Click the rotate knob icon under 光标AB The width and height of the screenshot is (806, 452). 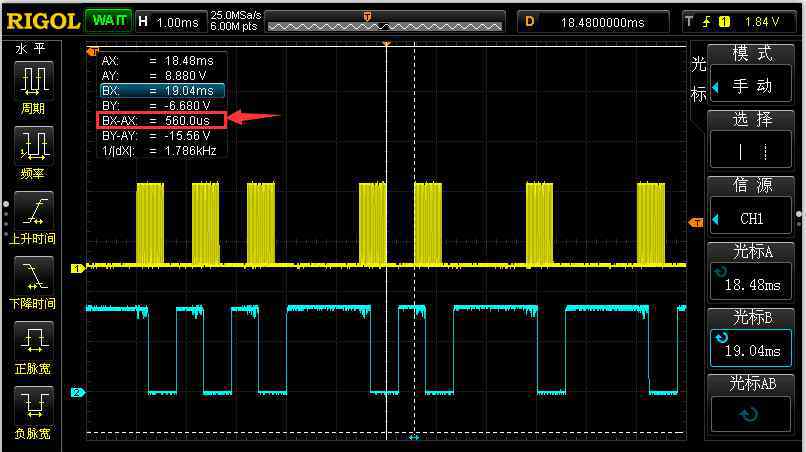(x=748, y=414)
